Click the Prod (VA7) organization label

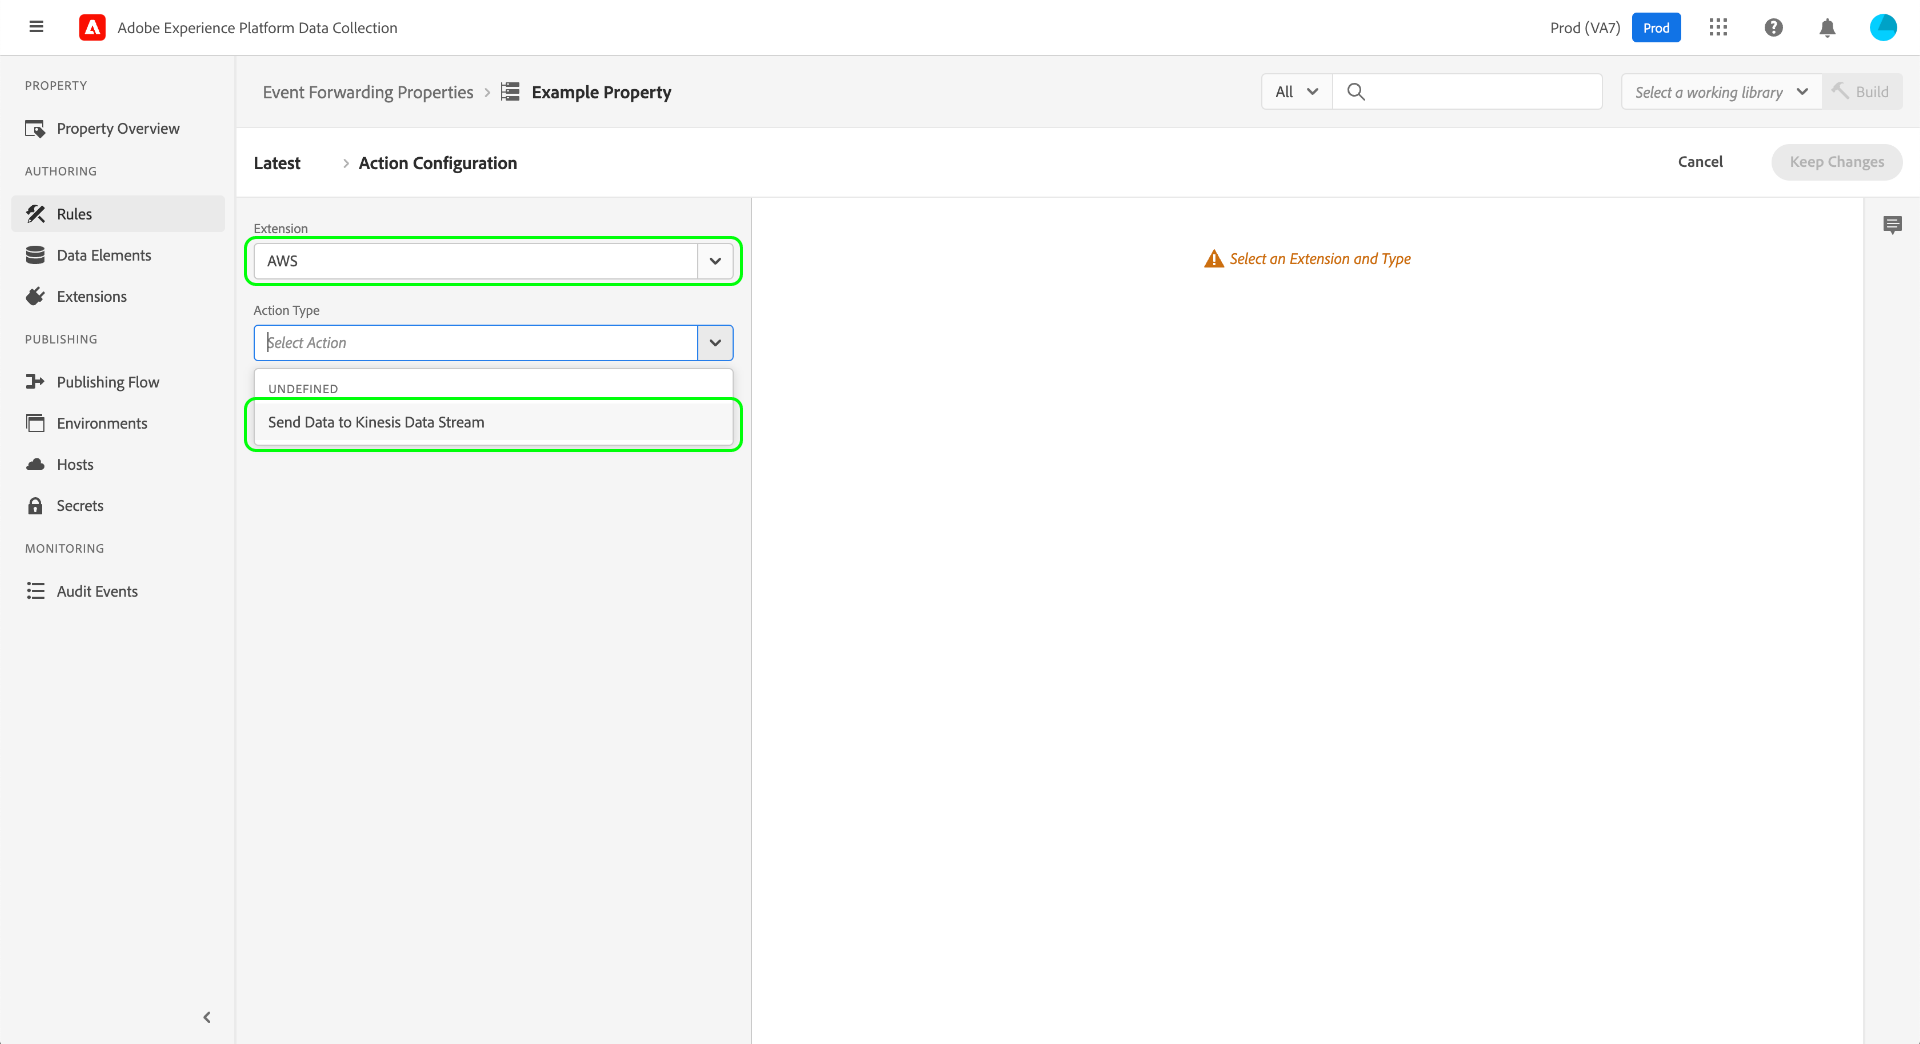point(1585,28)
